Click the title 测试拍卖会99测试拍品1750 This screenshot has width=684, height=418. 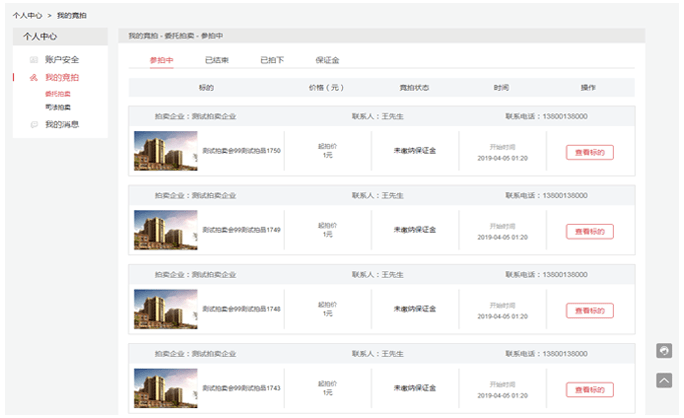(242, 151)
